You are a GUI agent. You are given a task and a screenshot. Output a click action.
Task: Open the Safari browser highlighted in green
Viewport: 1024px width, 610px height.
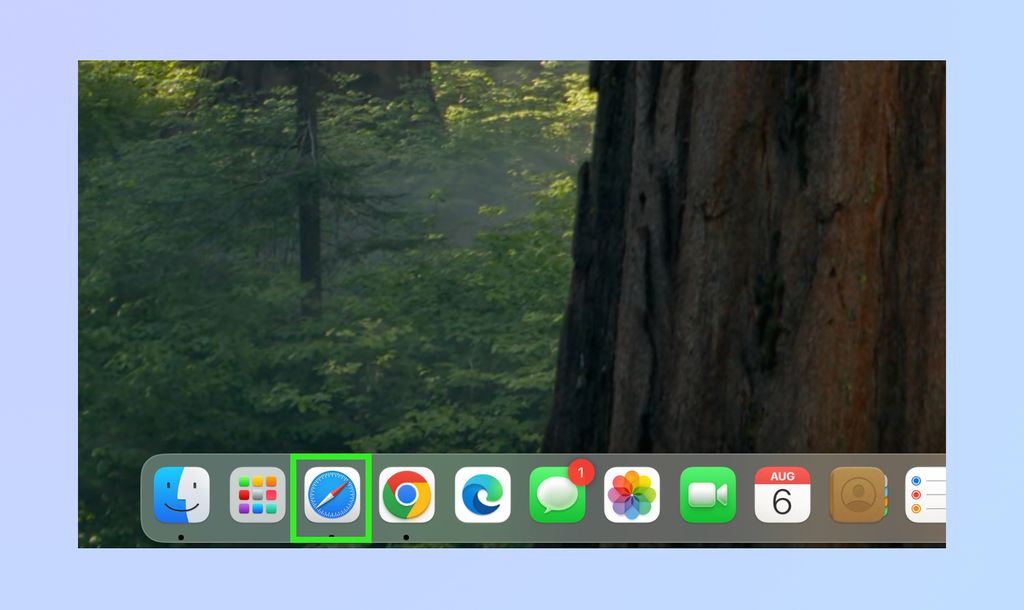[x=330, y=493]
